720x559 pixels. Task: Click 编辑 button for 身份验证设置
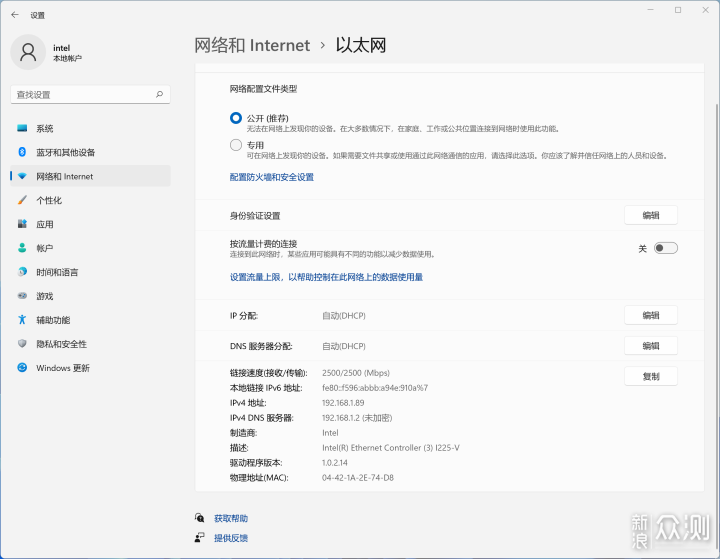pos(651,215)
